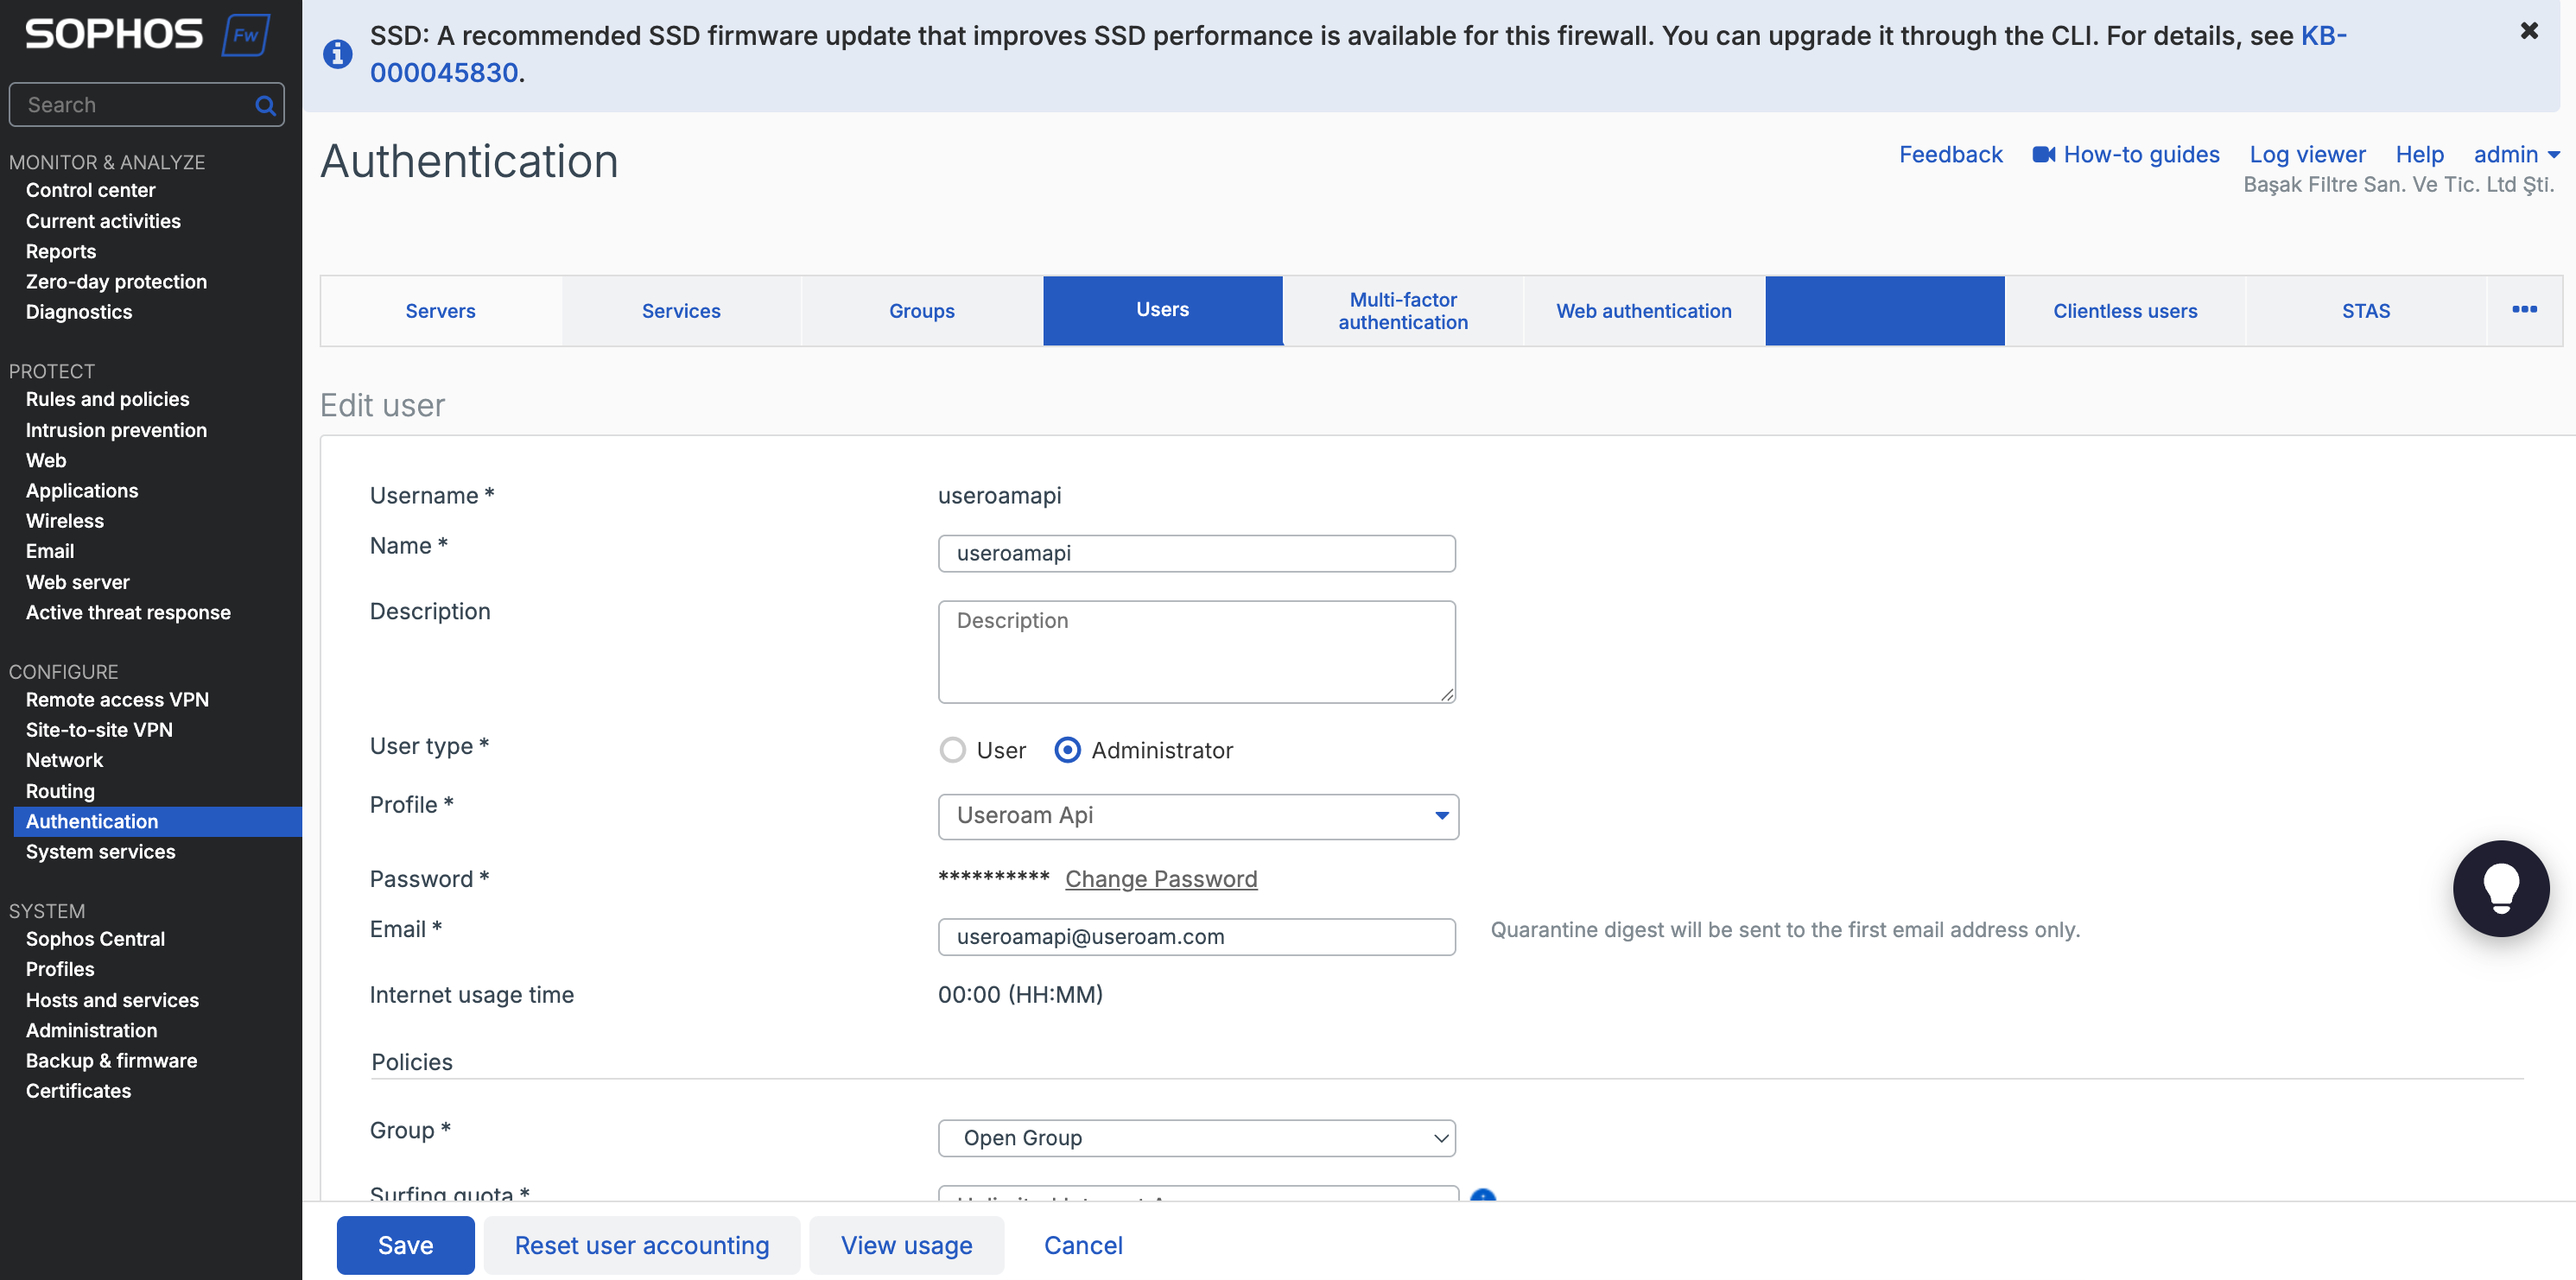Click the Email input field

tap(1197, 937)
